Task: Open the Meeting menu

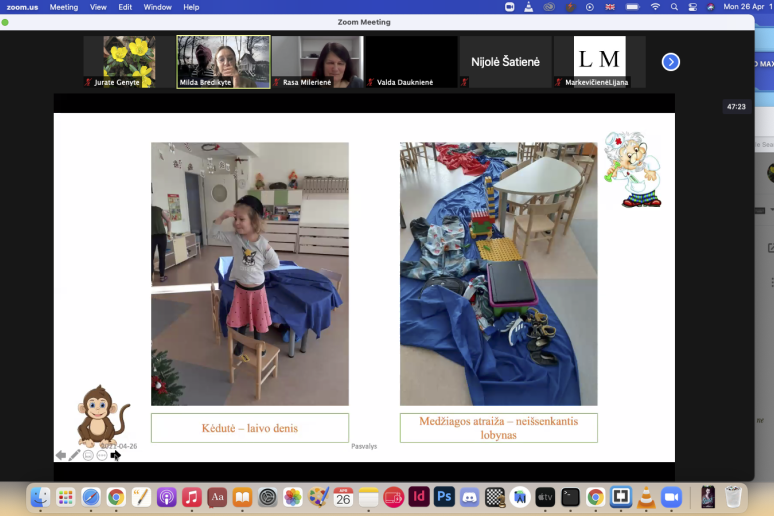Action: 64,7
